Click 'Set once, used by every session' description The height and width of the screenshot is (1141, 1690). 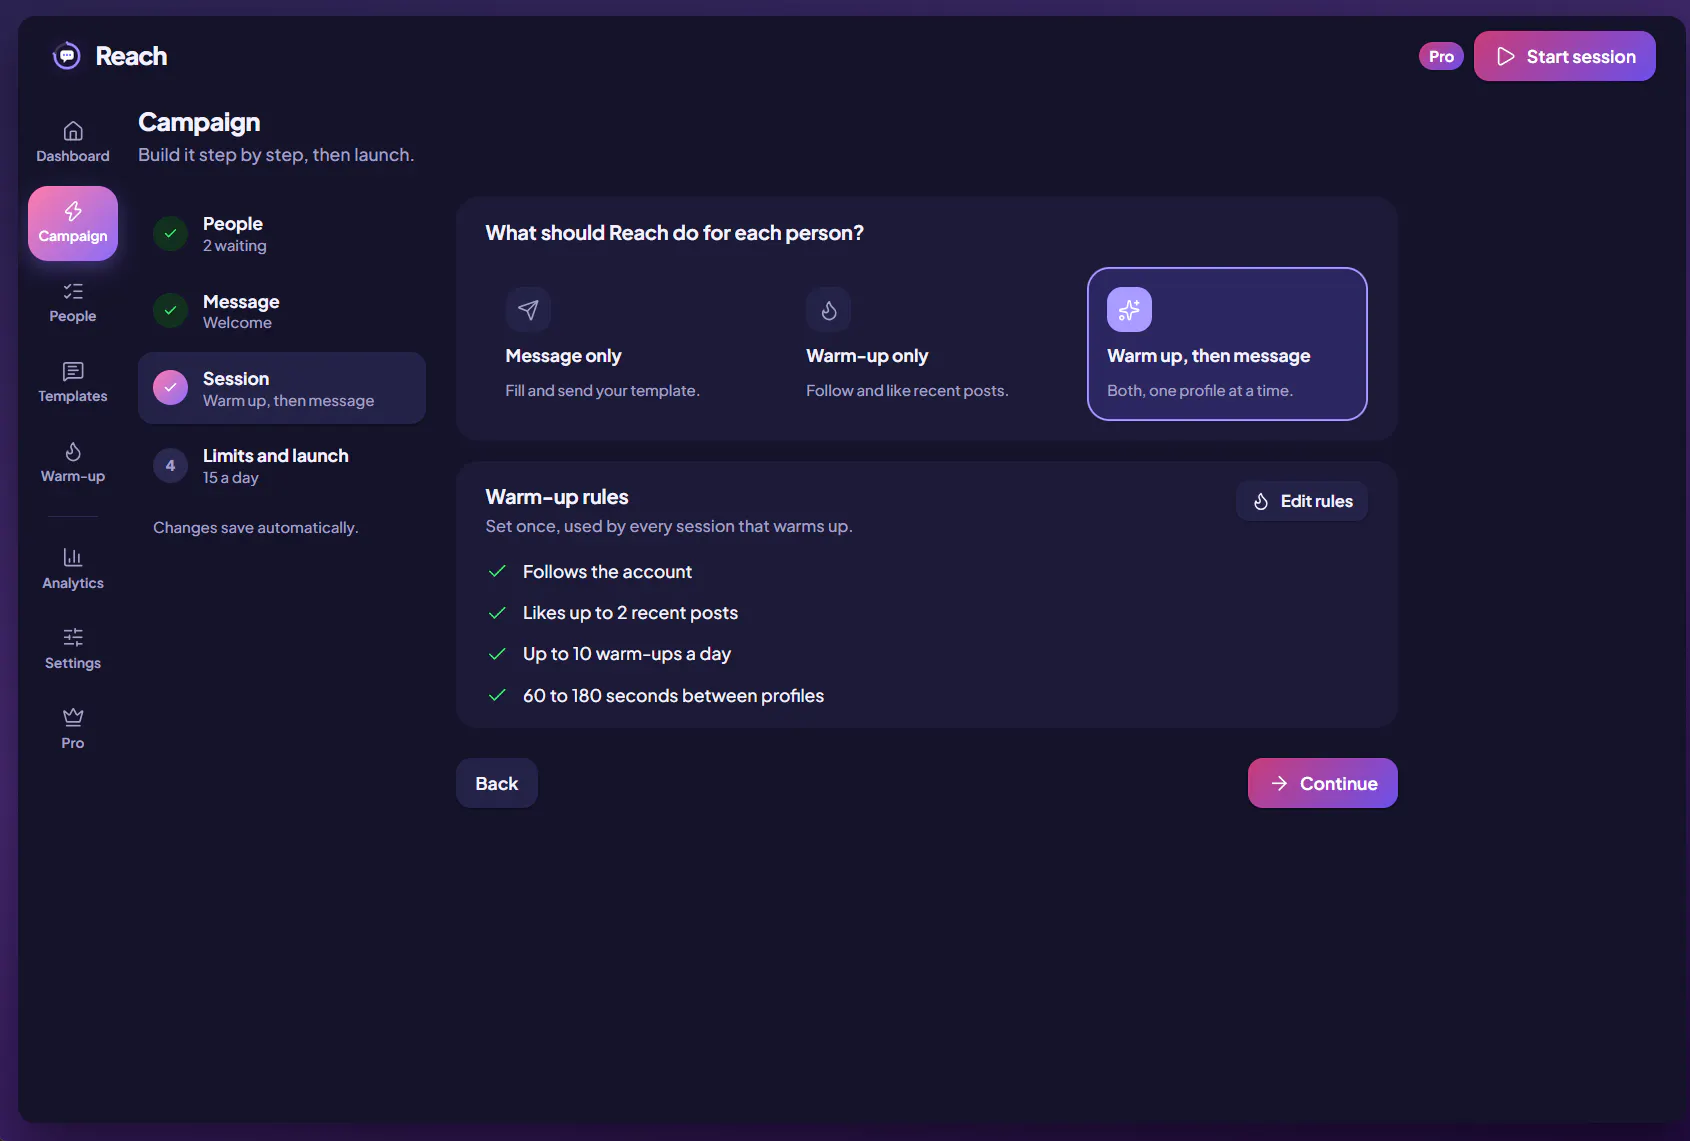coord(669,526)
